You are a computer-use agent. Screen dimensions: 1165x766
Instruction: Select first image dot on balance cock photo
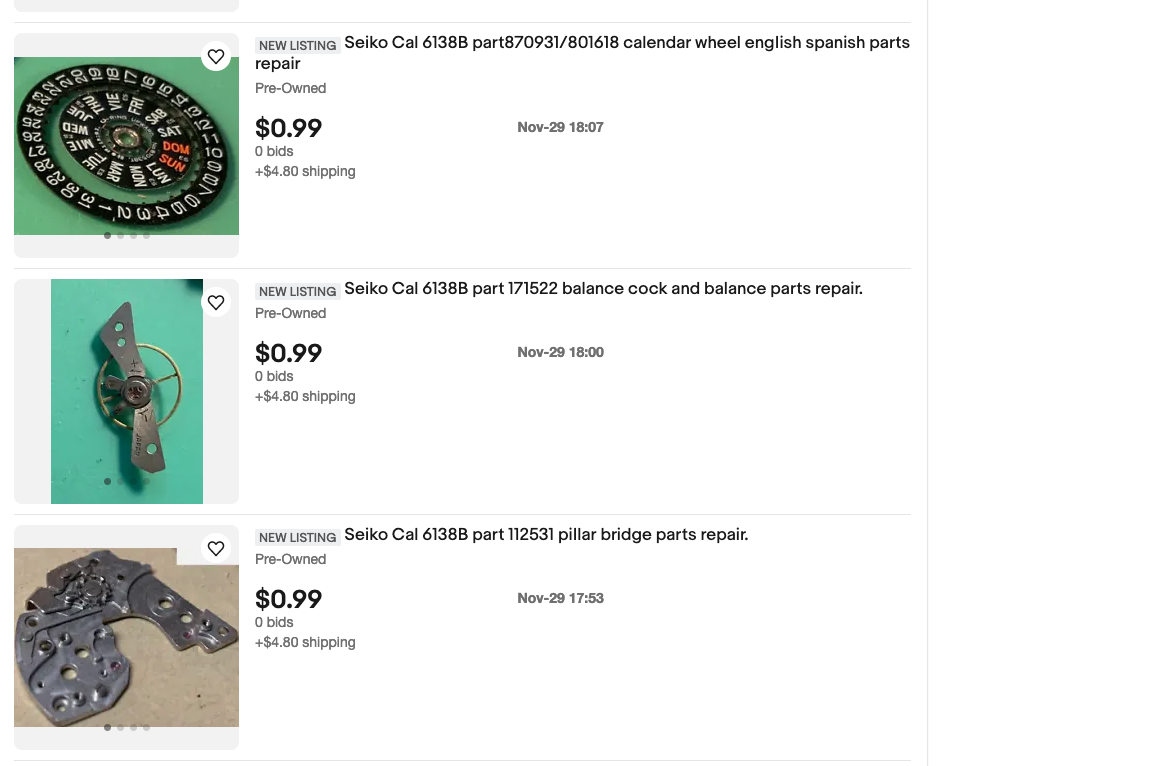point(107,482)
